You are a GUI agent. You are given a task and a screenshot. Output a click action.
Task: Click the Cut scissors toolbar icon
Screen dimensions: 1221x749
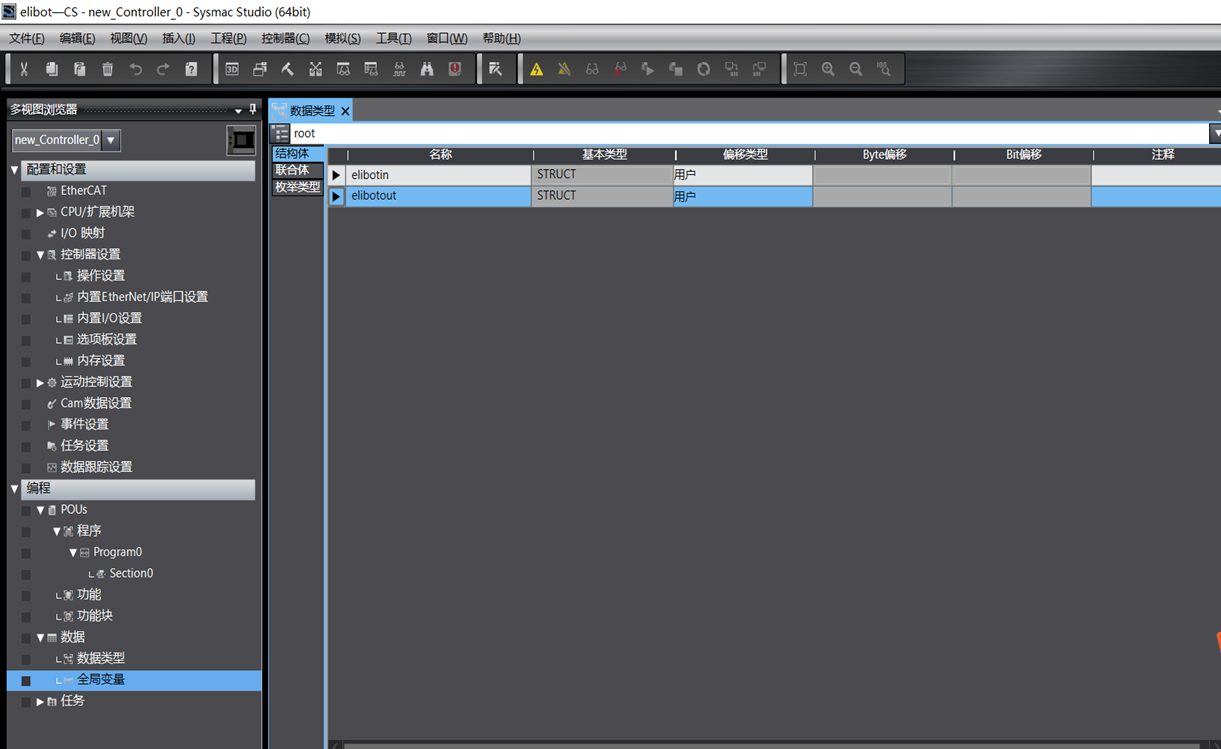pos(24,69)
